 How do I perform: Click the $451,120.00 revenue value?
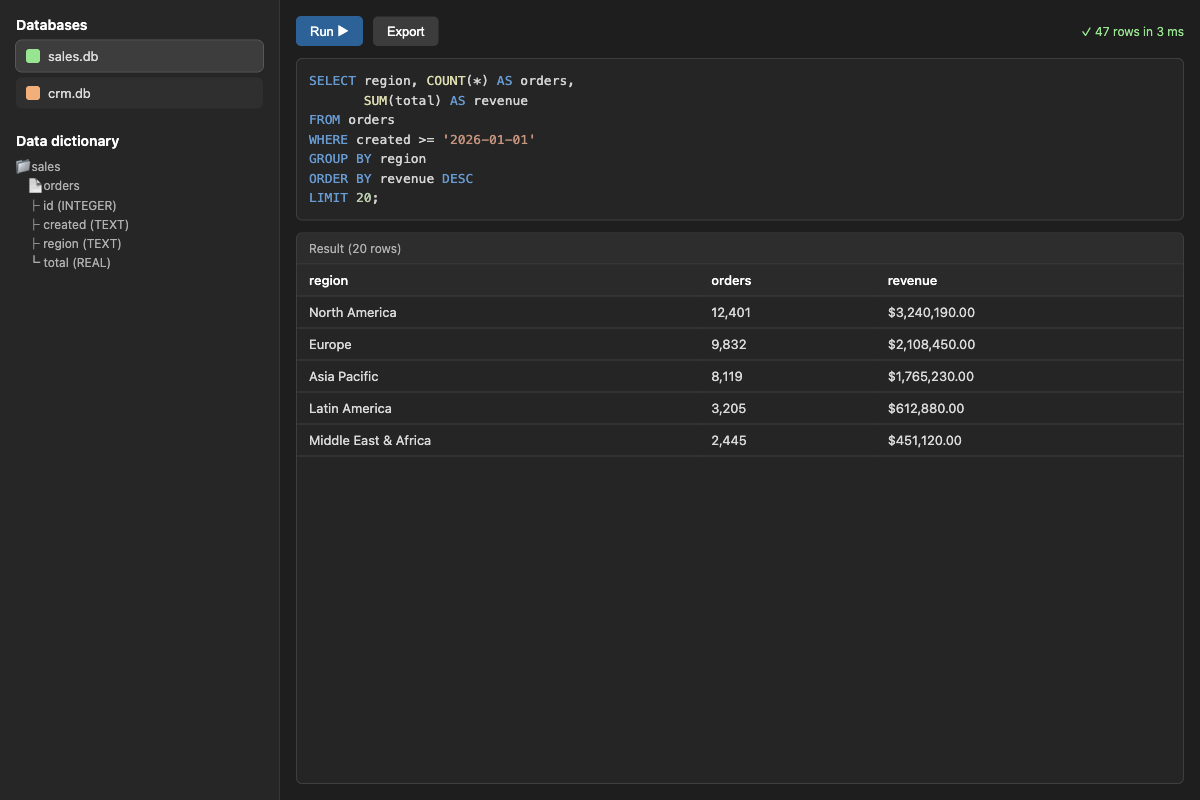click(x=925, y=440)
